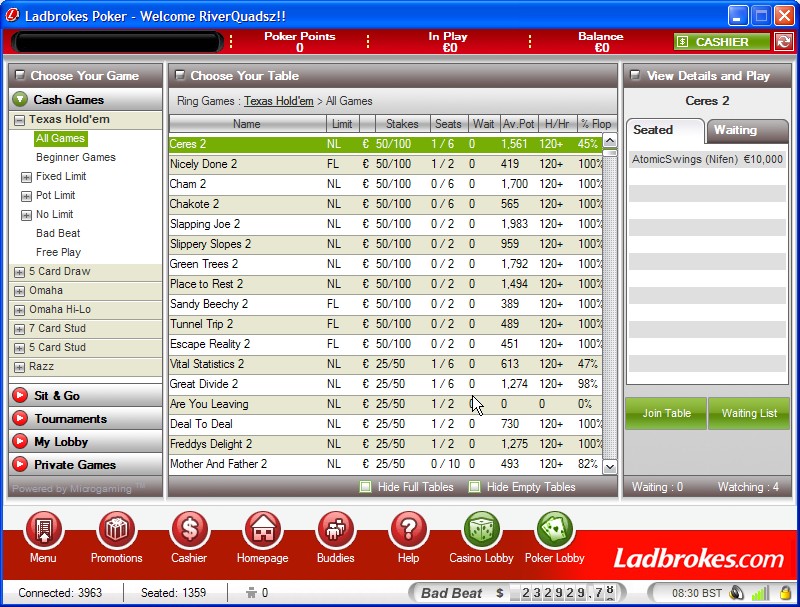
Task: Sort table list by Av.Pot column
Action: coord(518,123)
